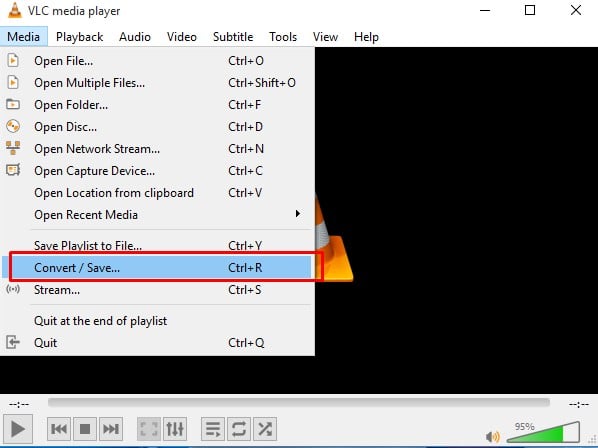Minimize the VLC window
The width and height of the screenshot is (598, 448).
pyautogui.click(x=485, y=10)
